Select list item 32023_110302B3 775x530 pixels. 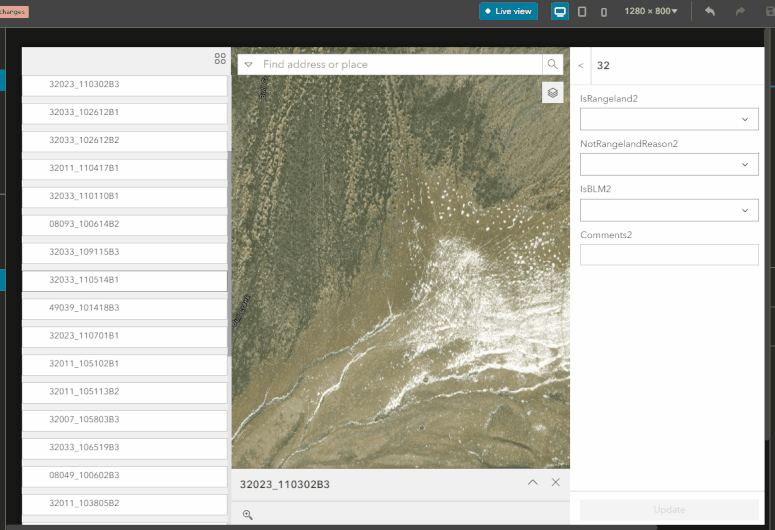(x=125, y=85)
